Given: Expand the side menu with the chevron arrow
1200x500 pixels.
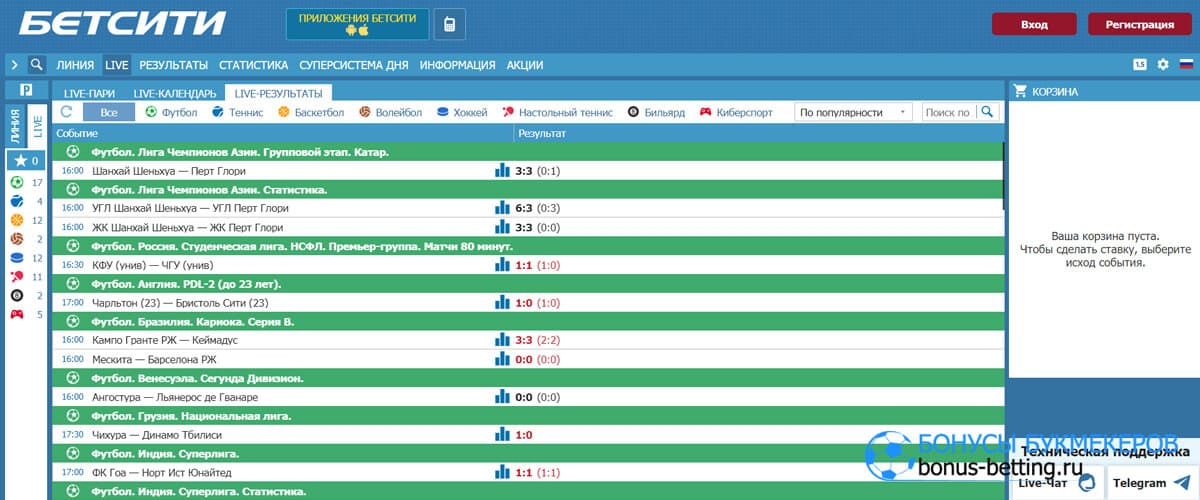Looking at the screenshot, I should pos(14,65).
